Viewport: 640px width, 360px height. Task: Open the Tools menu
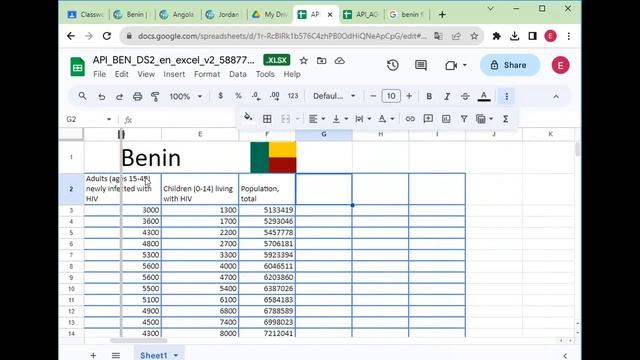pos(265,74)
